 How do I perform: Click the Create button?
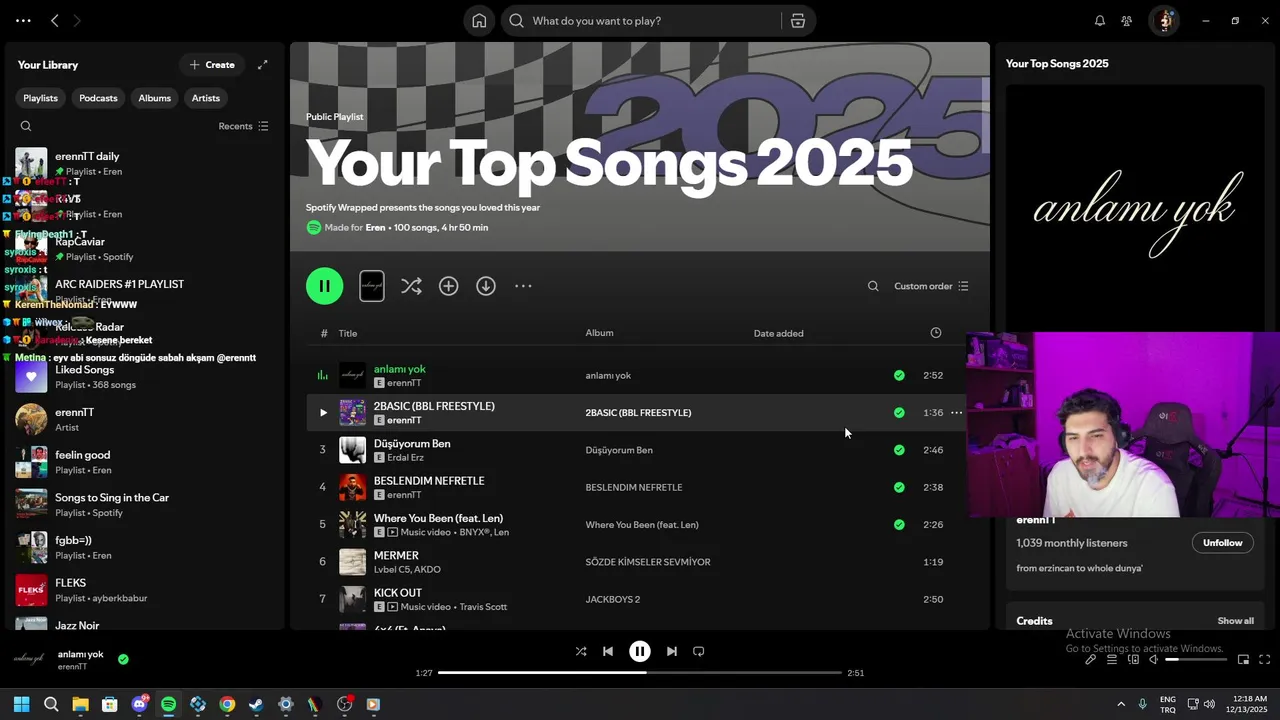click(212, 65)
